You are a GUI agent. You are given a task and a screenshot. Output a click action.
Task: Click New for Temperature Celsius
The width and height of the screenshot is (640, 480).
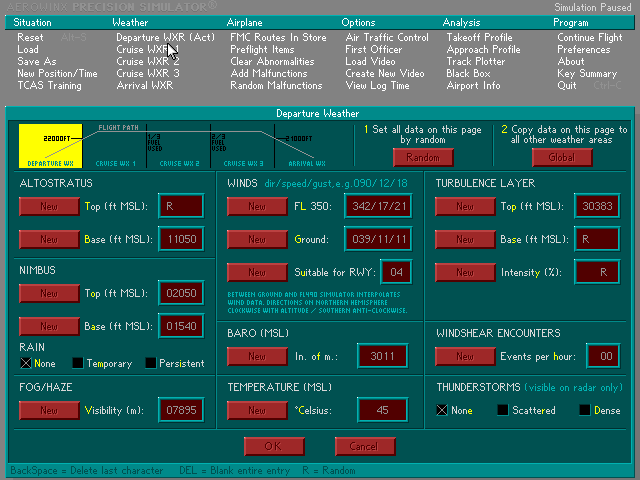(257, 410)
